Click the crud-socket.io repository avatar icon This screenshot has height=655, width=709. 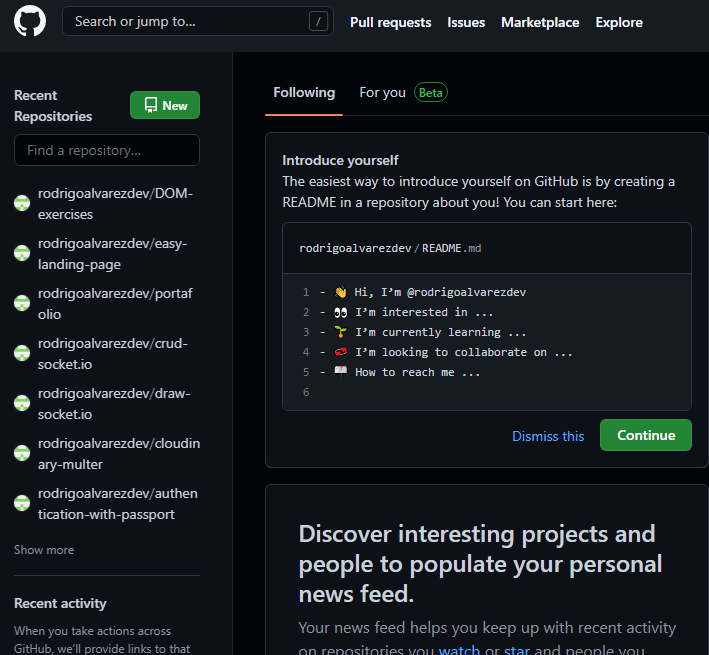22,353
